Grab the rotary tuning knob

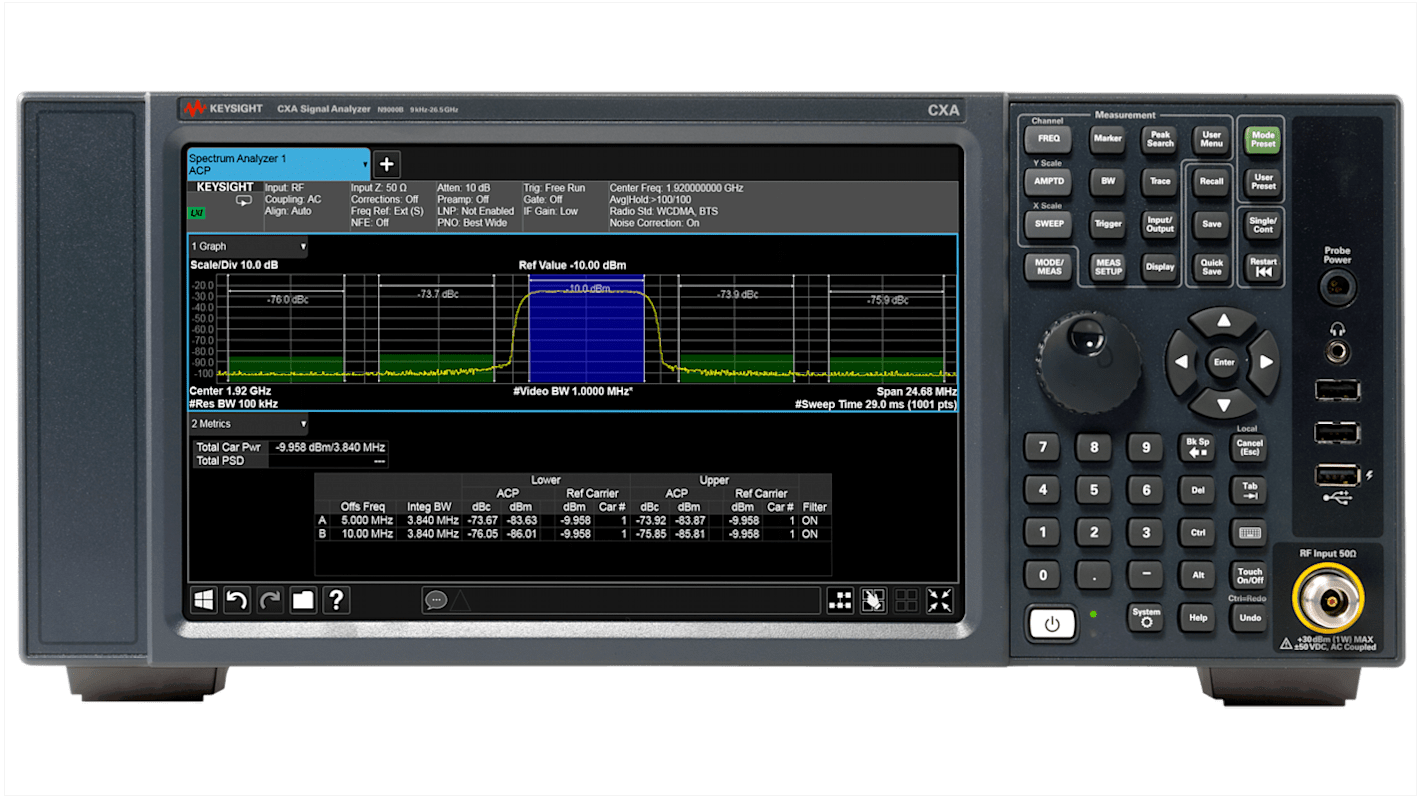pos(1088,362)
